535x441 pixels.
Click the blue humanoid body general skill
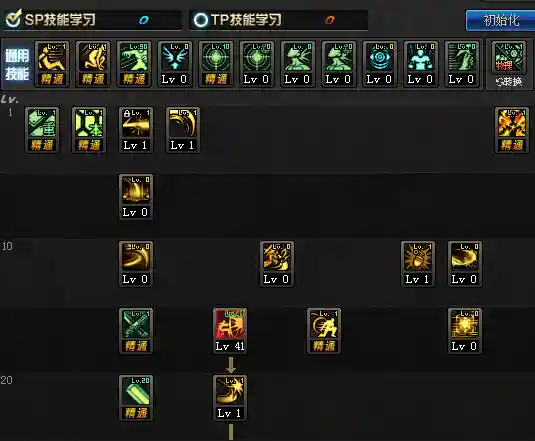pos(420,64)
